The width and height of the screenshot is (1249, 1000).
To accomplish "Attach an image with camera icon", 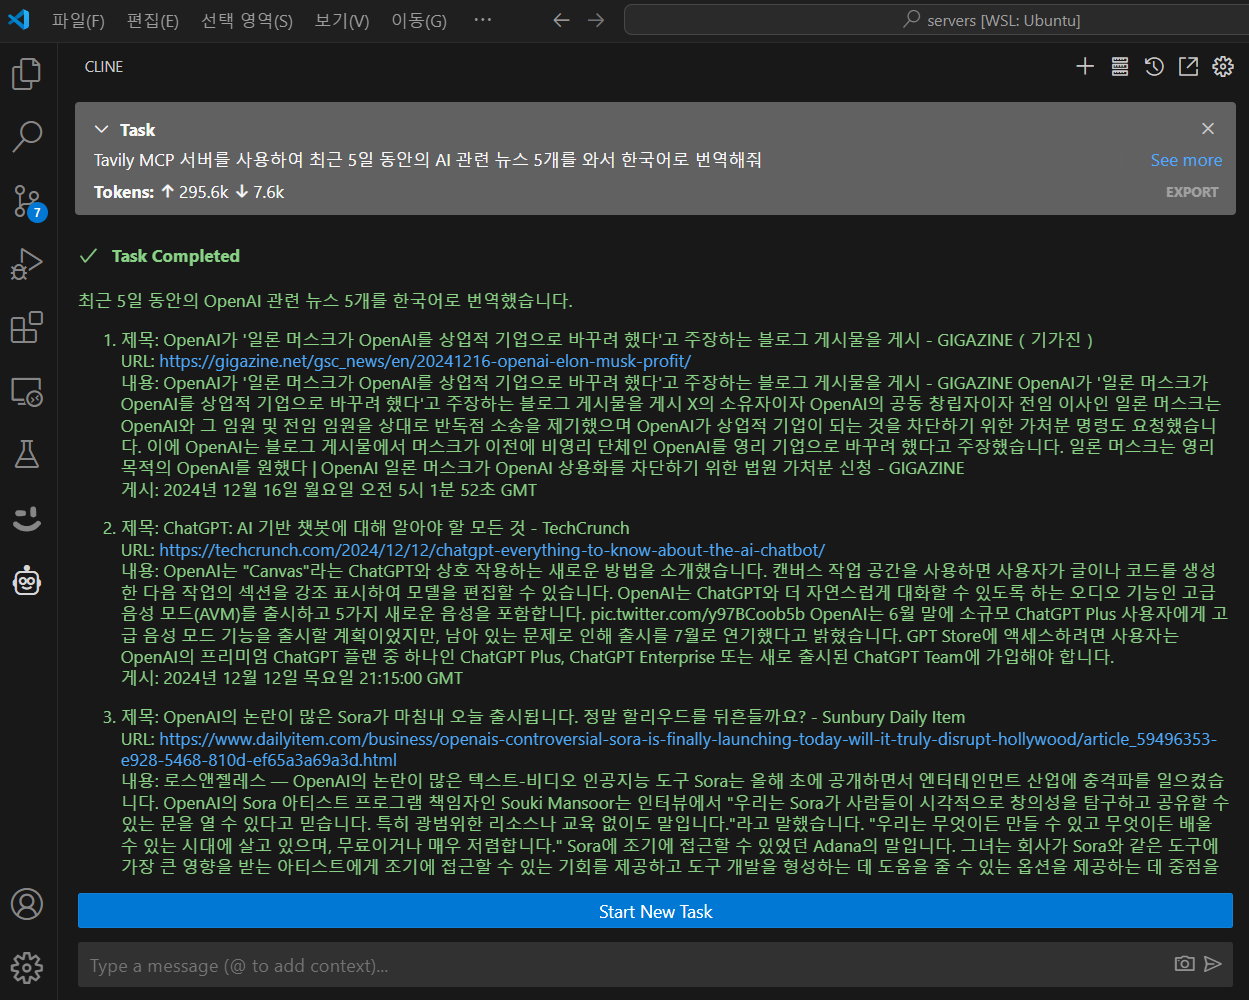I will click(1184, 964).
